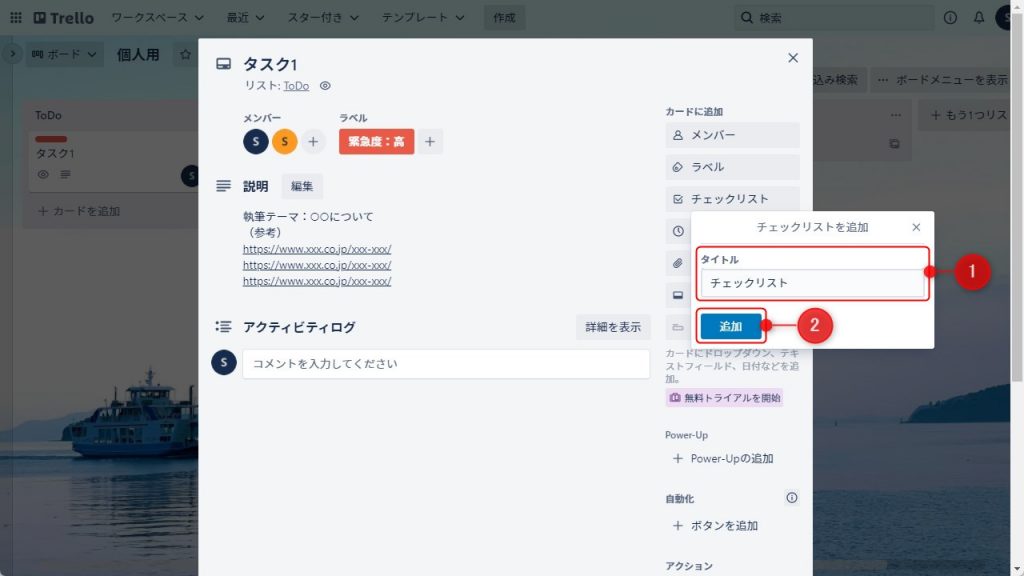Click the blue 追加 button
This screenshot has height=576, width=1024.
pyautogui.click(x=731, y=326)
